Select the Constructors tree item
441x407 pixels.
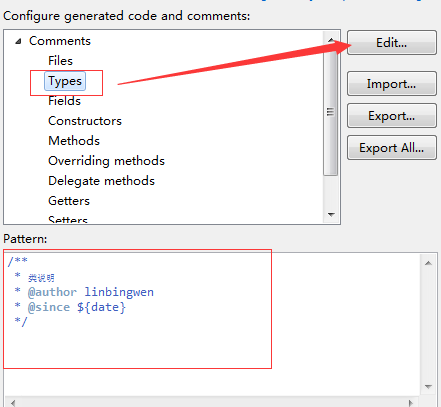pos(85,121)
